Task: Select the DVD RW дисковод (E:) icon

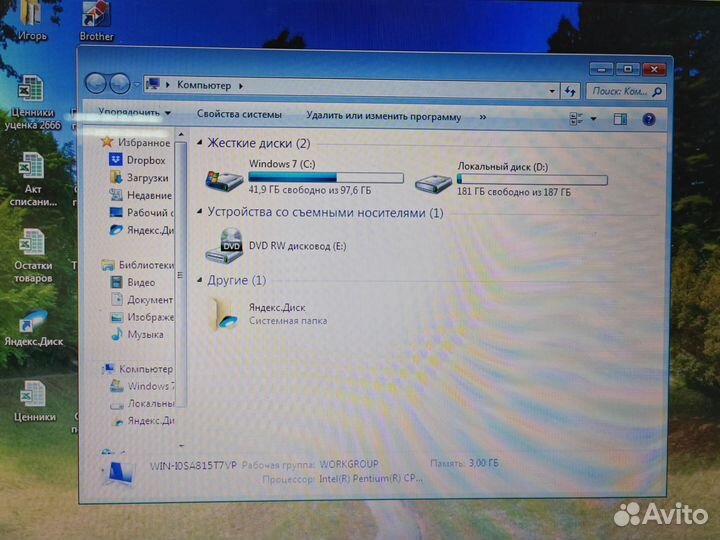Action: click(x=225, y=246)
